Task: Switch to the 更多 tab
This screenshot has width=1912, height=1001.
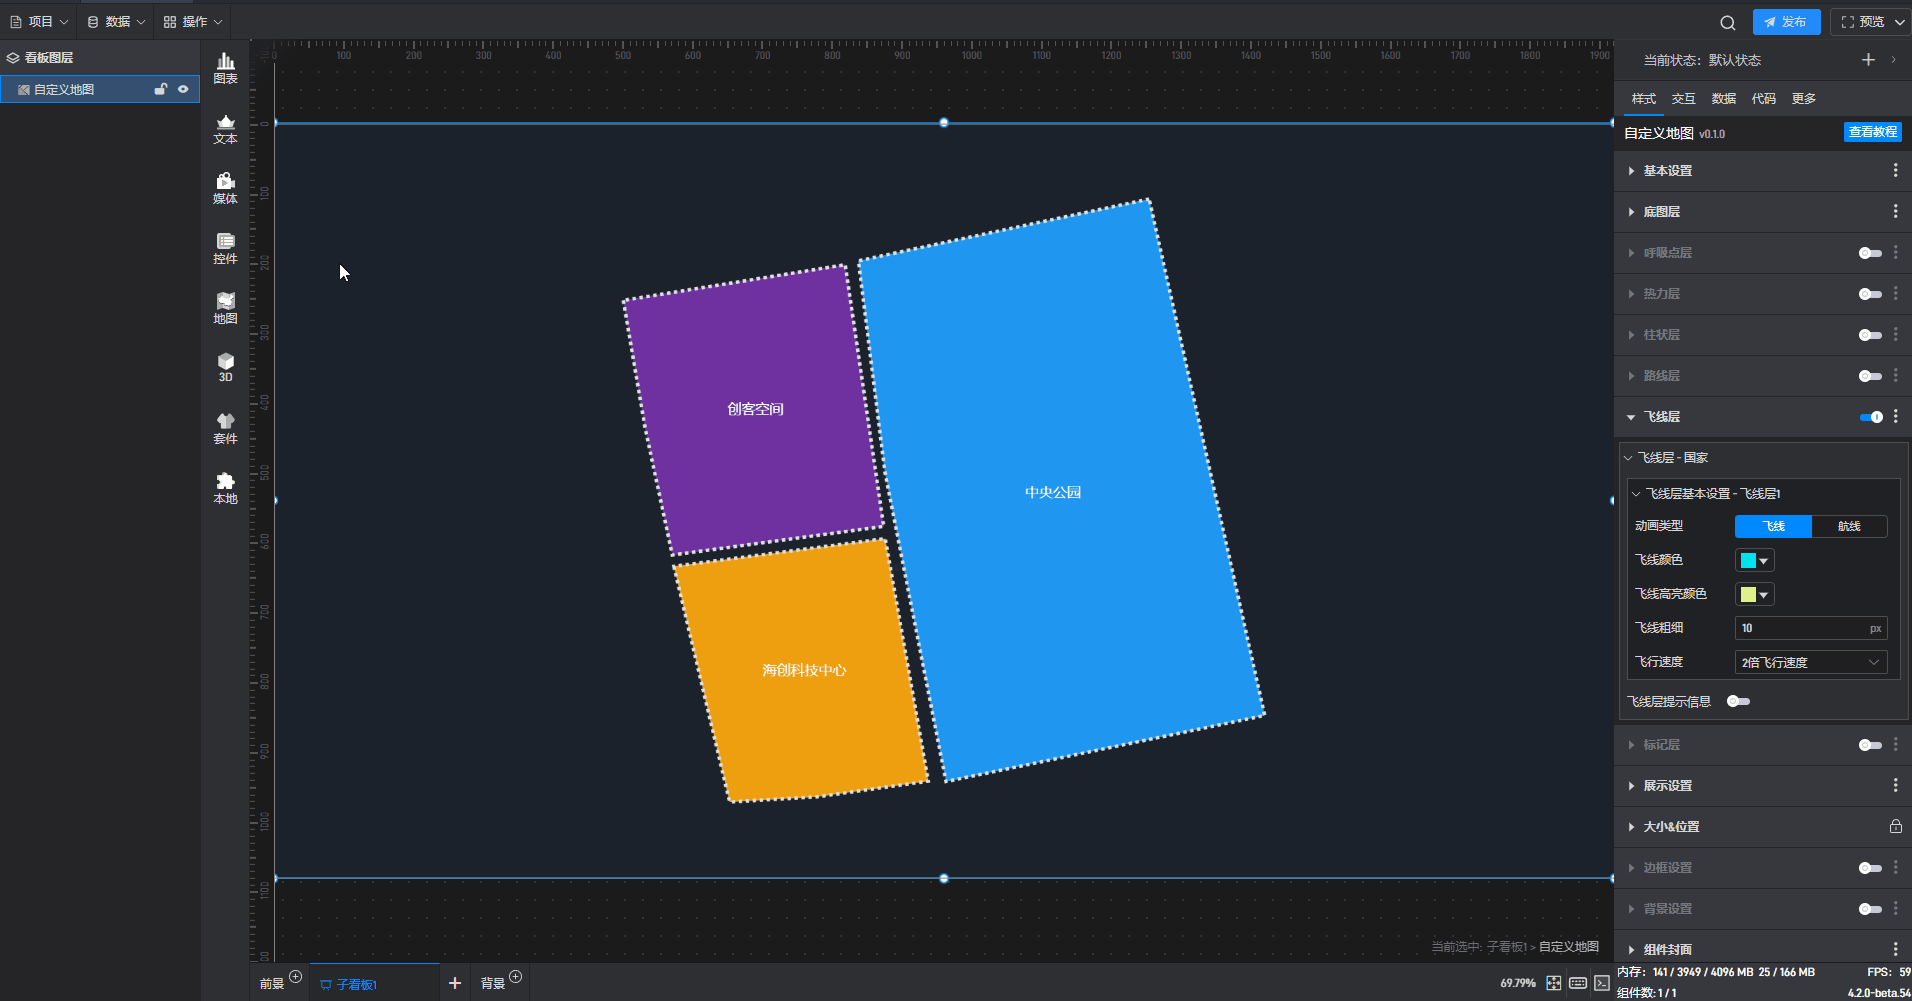Action: coord(1804,99)
